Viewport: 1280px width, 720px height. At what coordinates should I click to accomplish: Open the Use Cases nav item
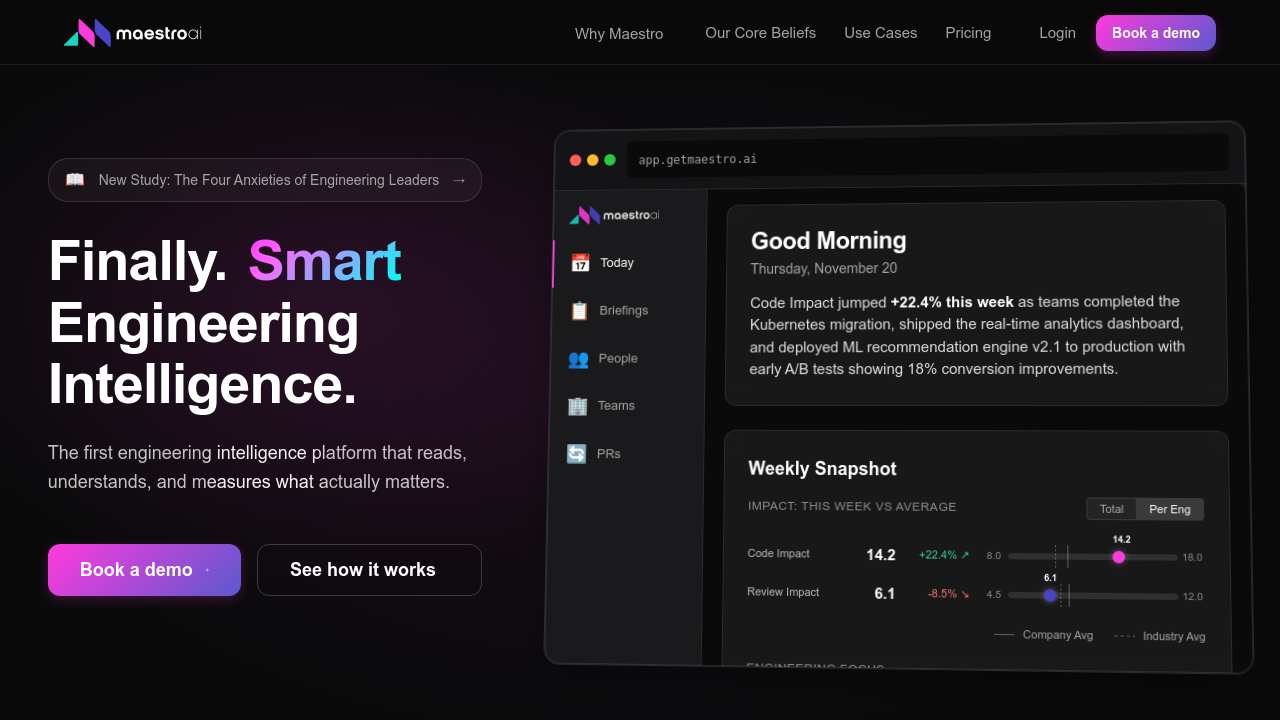click(x=880, y=33)
